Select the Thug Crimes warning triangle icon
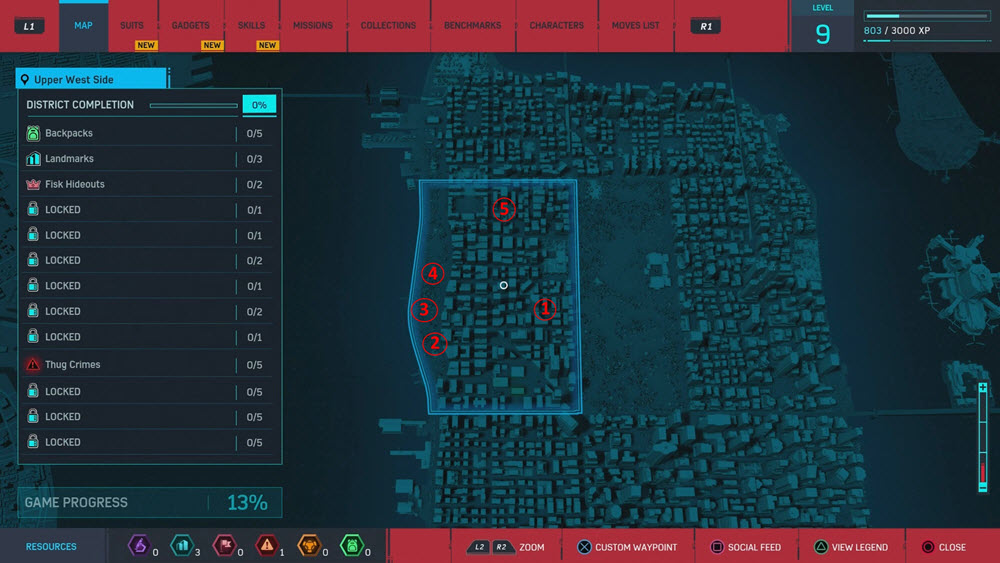 coord(33,365)
